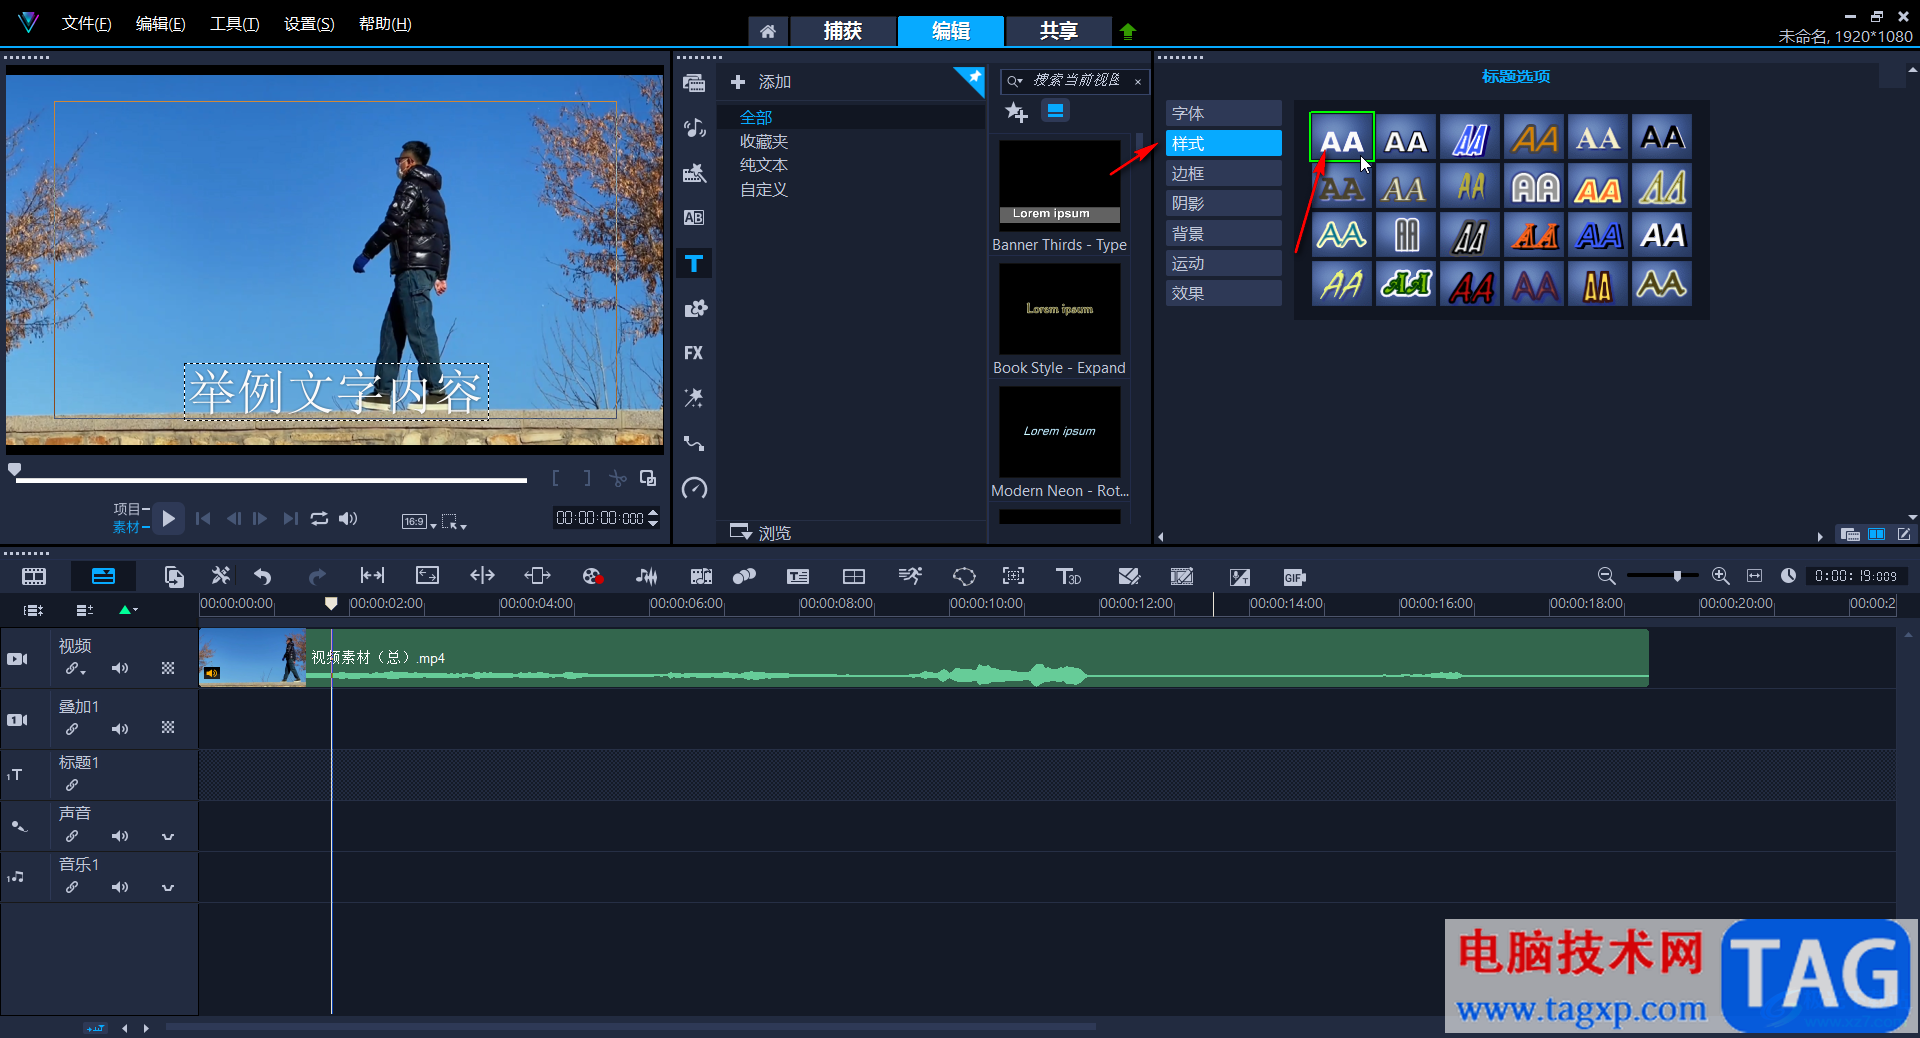Image resolution: width=1920 pixels, height=1038 pixels.
Task: Open the 工具(T) menu
Action: [x=235, y=24]
